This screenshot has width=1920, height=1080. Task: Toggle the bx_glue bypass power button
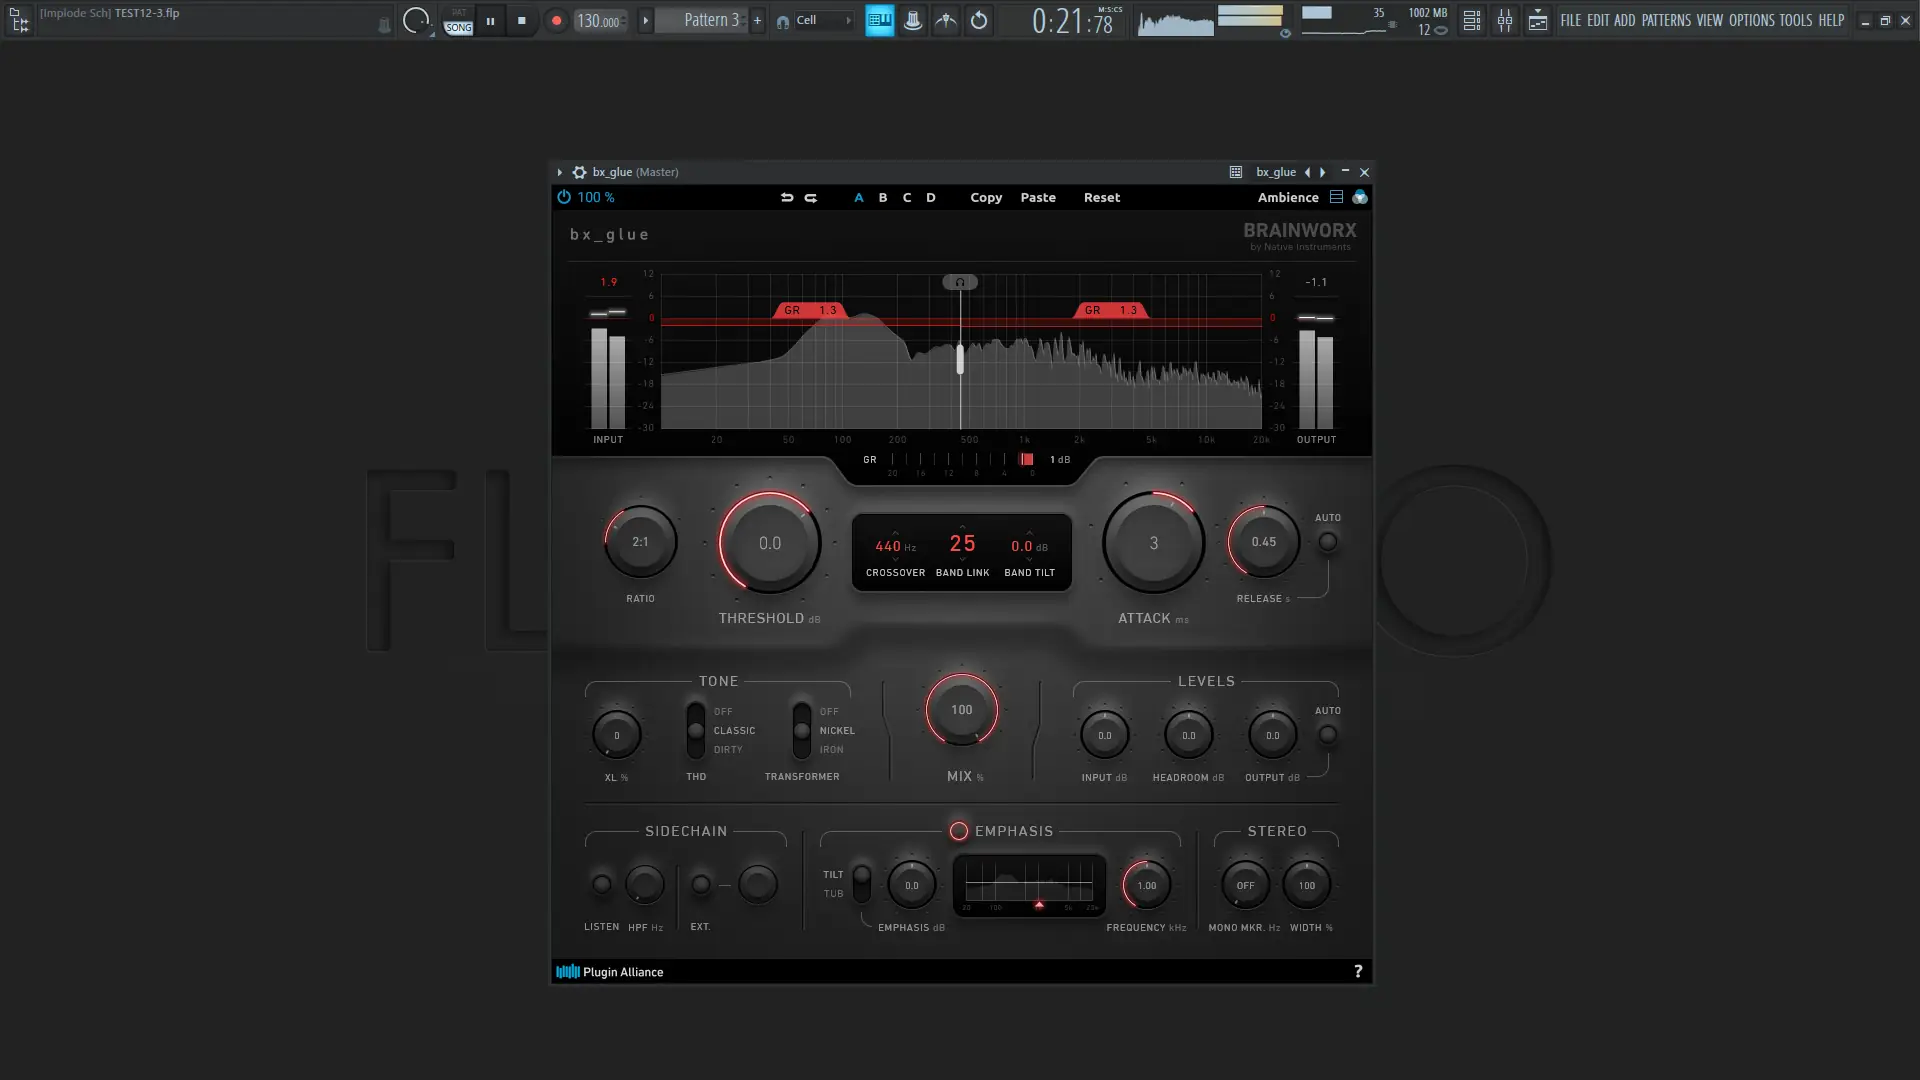click(564, 197)
